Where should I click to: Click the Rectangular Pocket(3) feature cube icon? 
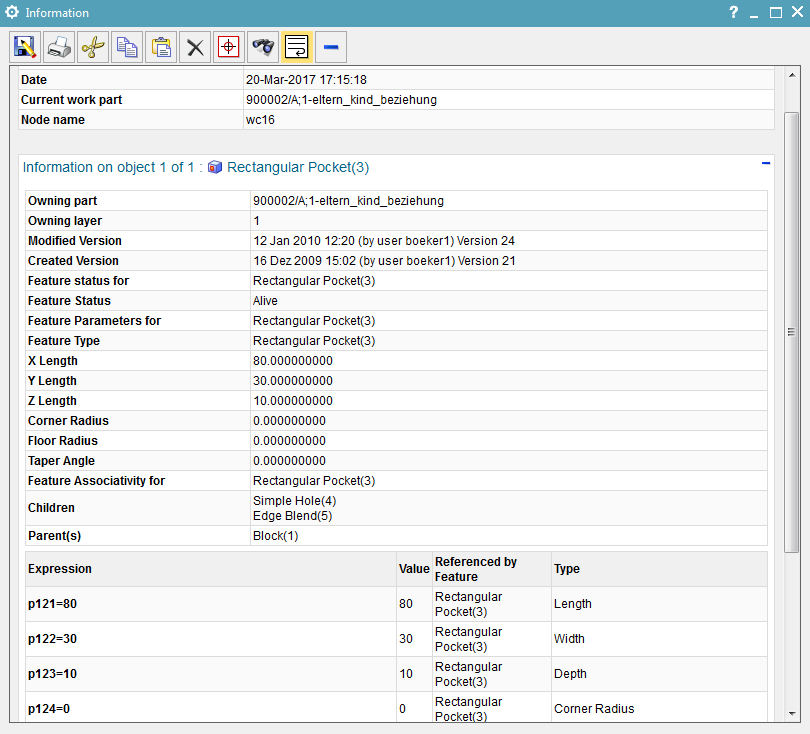pos(215,167)
